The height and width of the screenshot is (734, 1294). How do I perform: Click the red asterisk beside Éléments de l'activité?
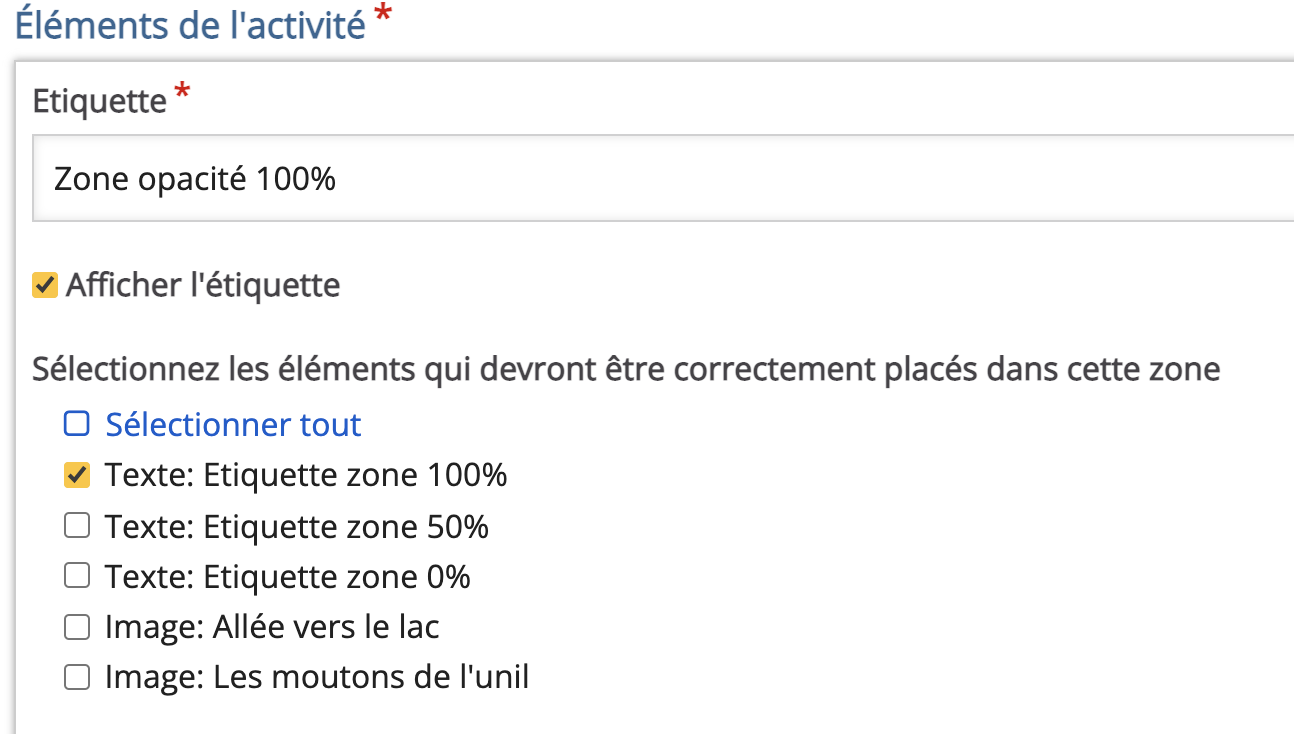click(x=382, y=14)
